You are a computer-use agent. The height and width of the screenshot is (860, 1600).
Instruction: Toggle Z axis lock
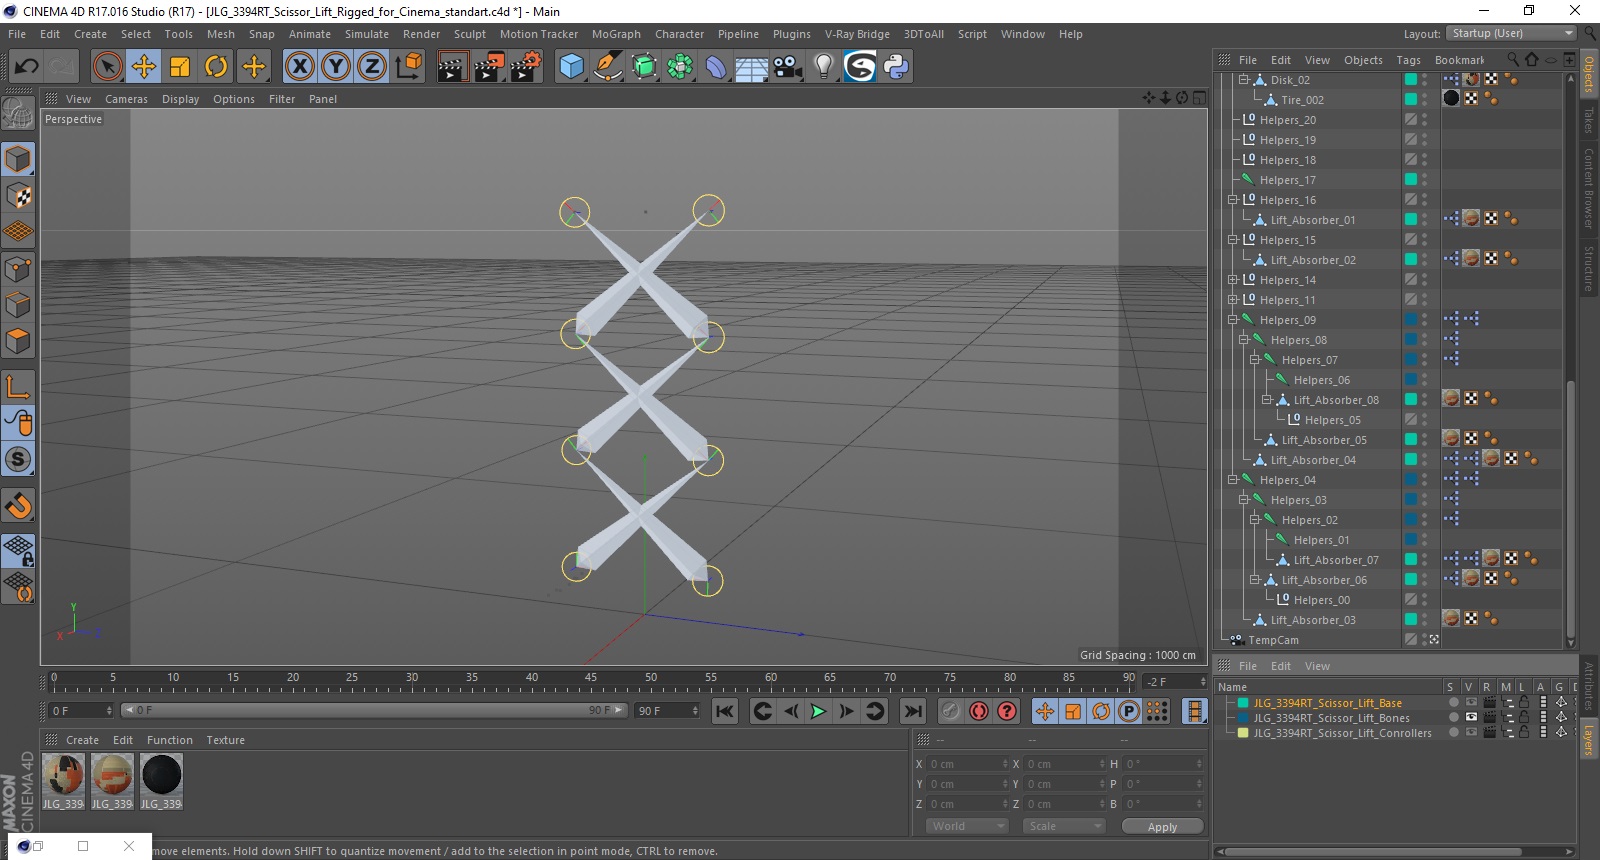coord(372,67)
